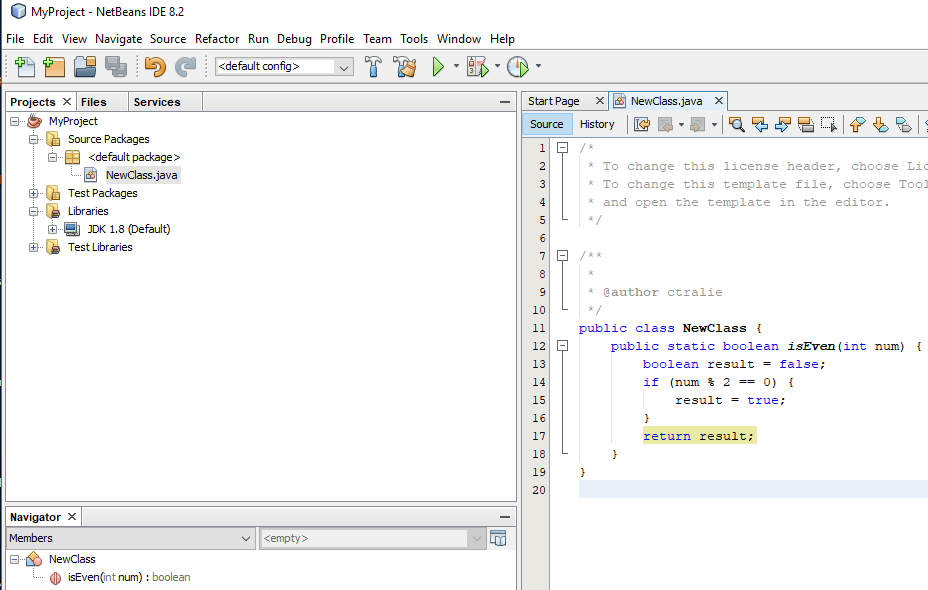
Task: Open the Help menu
Action: coord(502,39)
